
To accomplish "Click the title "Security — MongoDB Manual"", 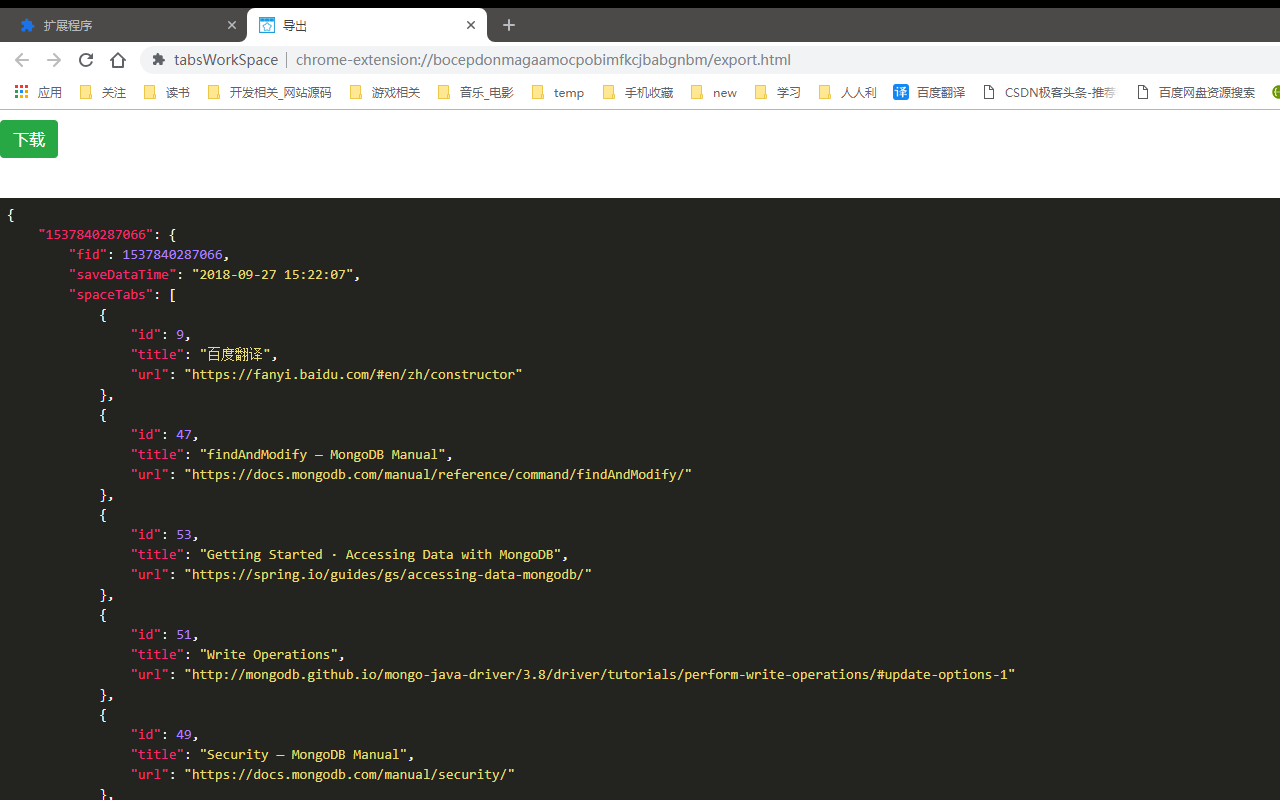I will [x=303, y=755].
